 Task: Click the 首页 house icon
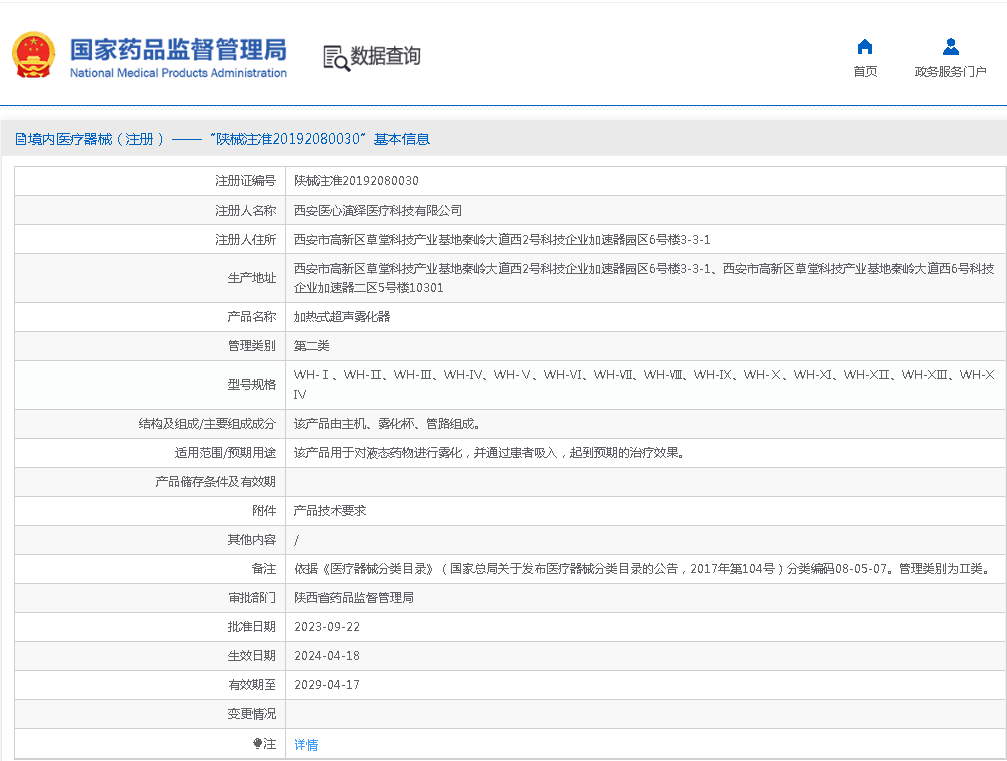[865, 46]
